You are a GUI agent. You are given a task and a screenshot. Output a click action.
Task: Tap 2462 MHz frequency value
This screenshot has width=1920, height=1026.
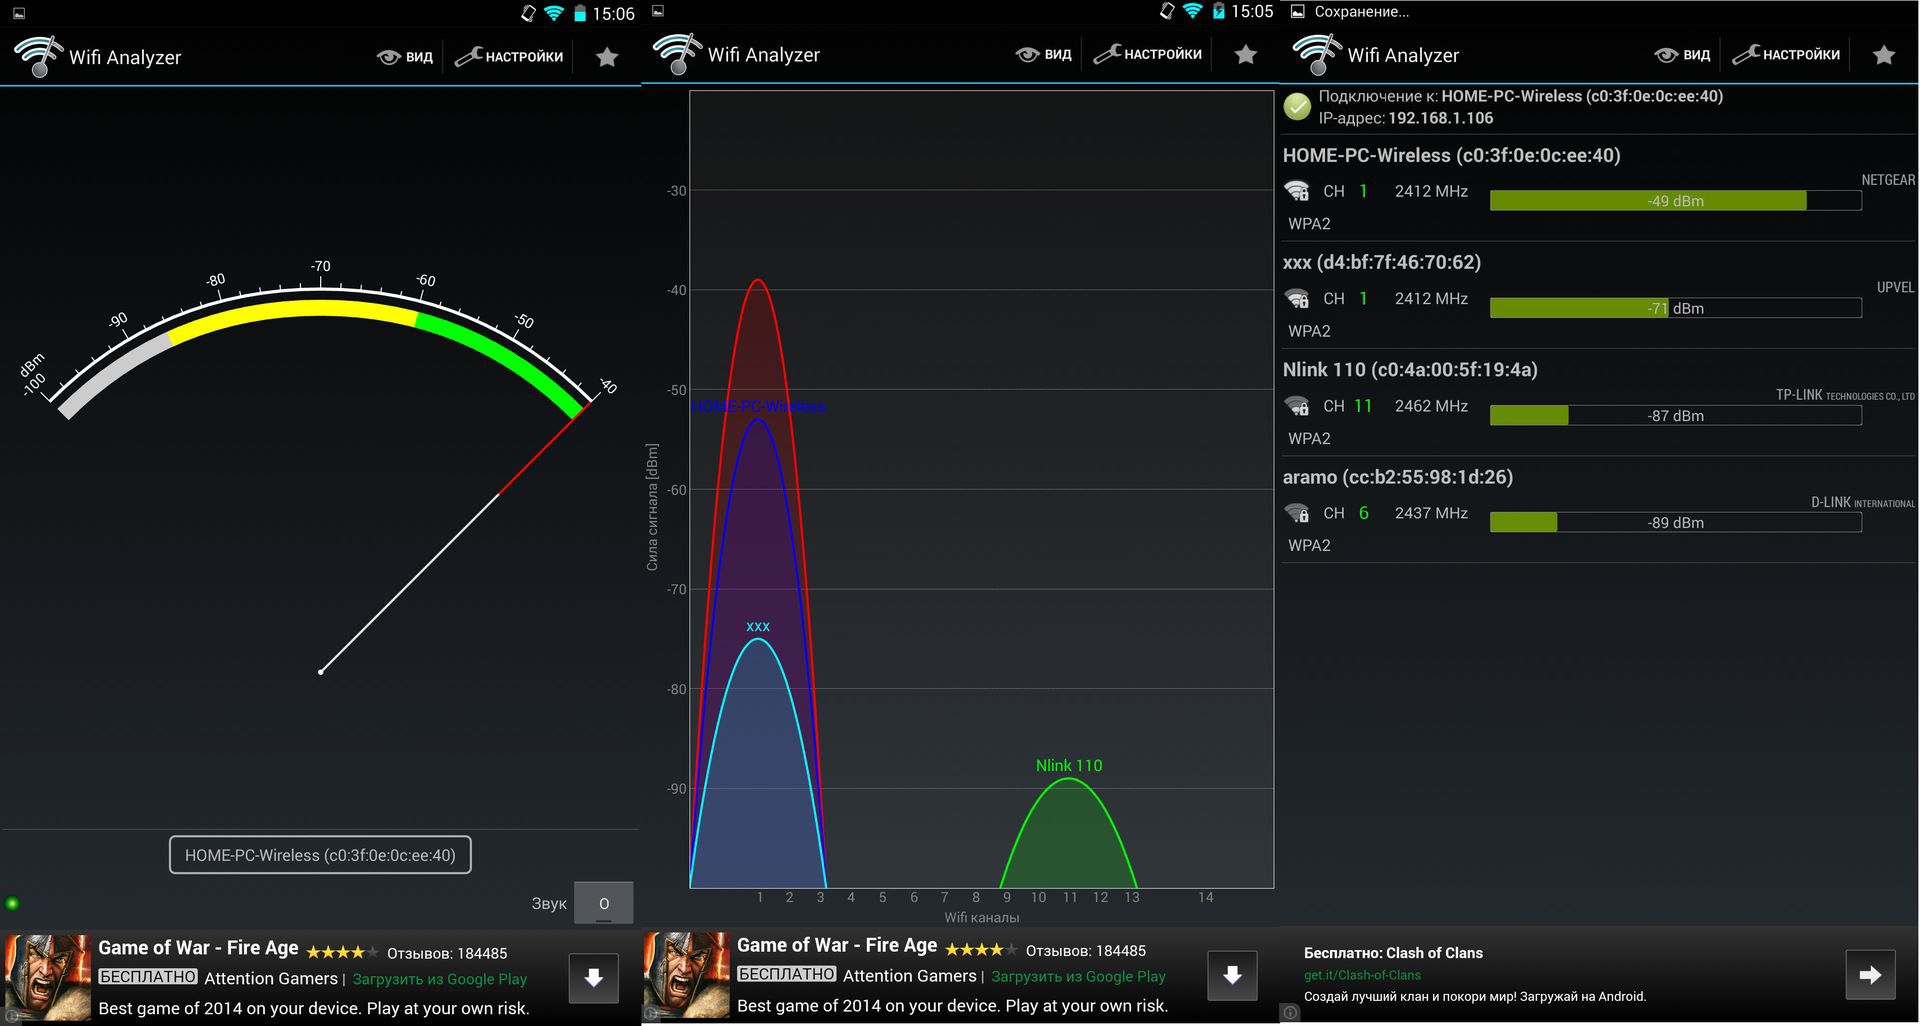point(1431,406)
